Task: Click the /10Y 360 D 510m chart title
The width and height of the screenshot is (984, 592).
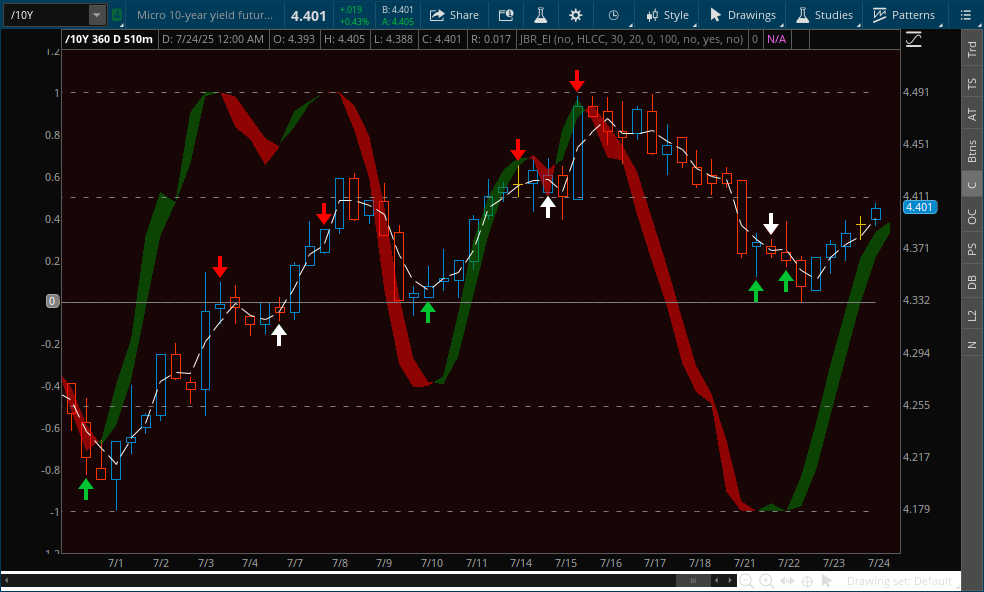Action: [x=109, y=39]
